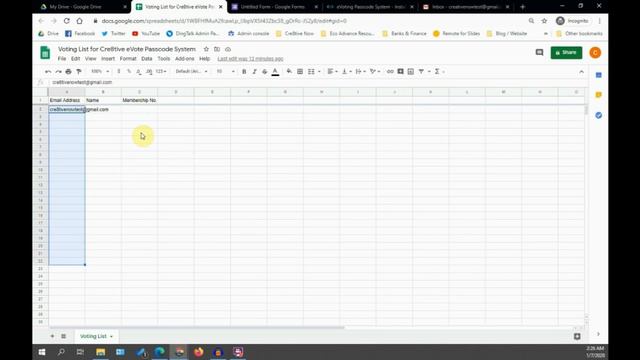Open the text rotation dropdown
Viewport: 640px width, 360px height.
click(375, 71)
